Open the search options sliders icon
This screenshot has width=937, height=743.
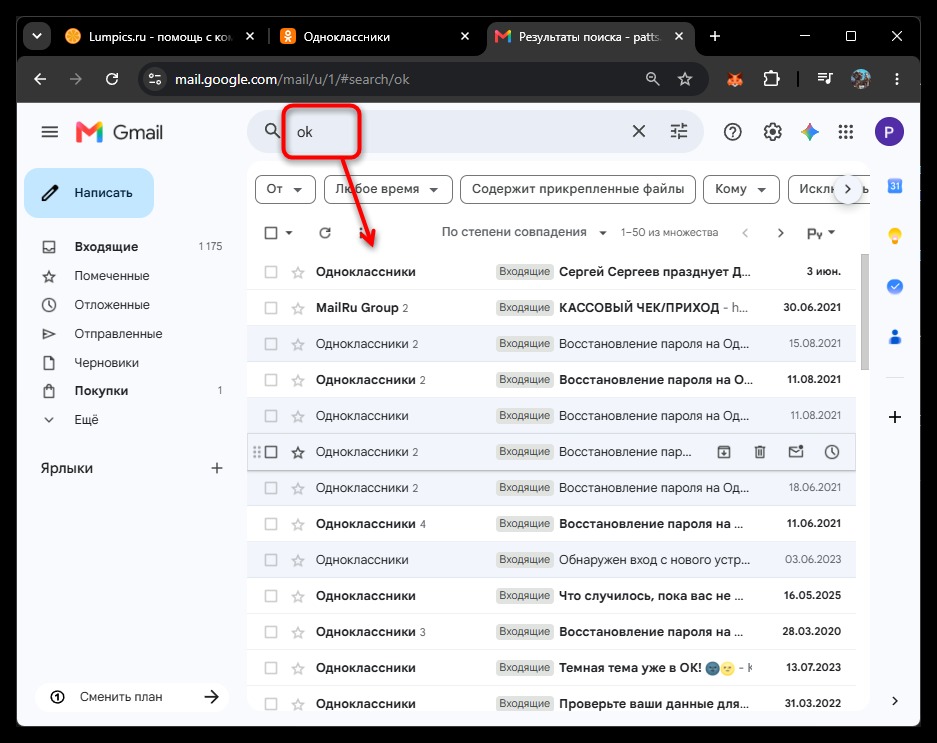click(x=679, y=131)
